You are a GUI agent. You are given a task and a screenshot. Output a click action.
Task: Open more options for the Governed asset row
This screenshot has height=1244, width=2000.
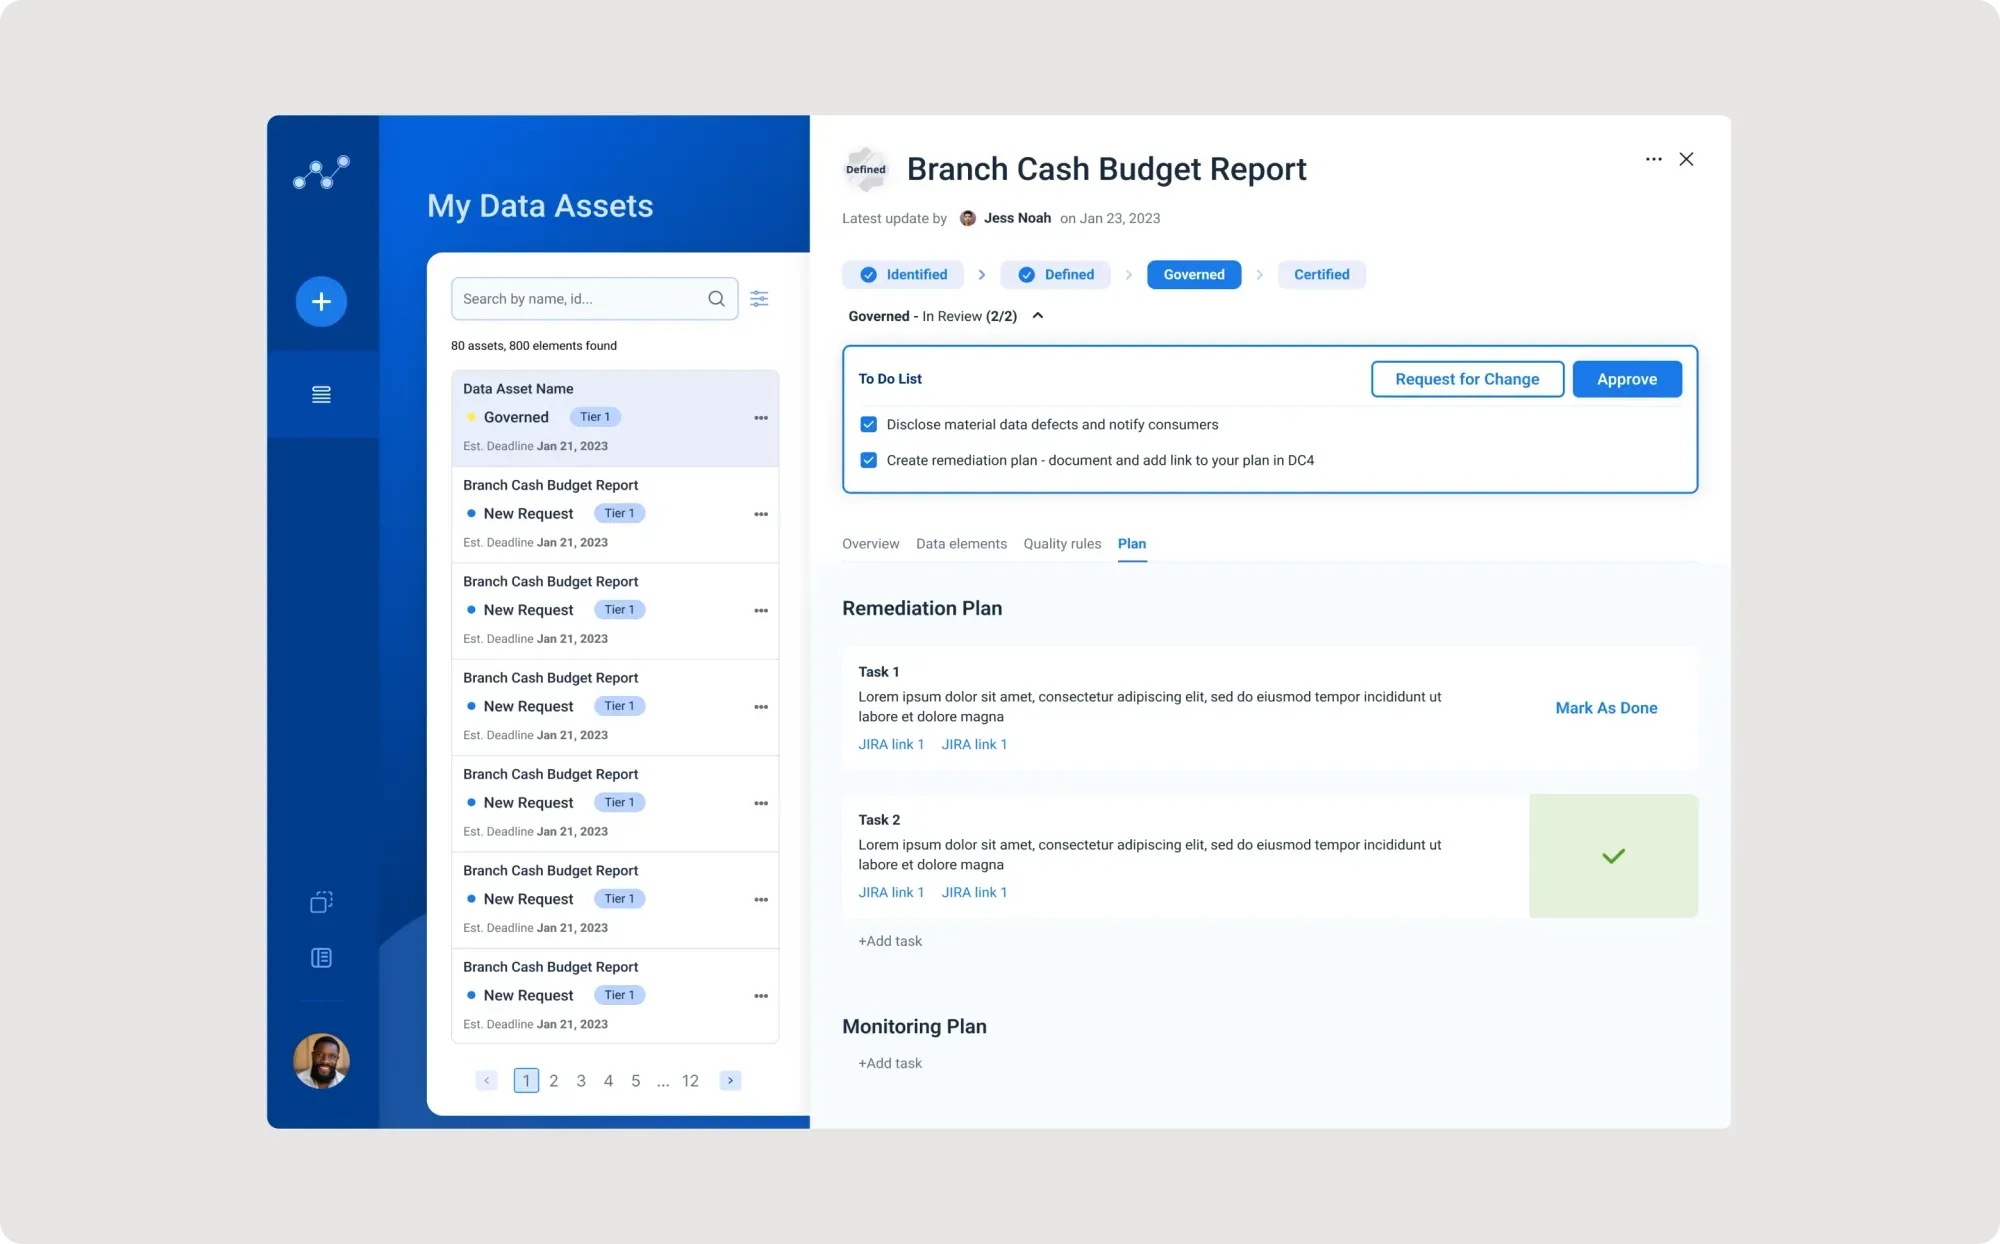(x=761, y=418)
